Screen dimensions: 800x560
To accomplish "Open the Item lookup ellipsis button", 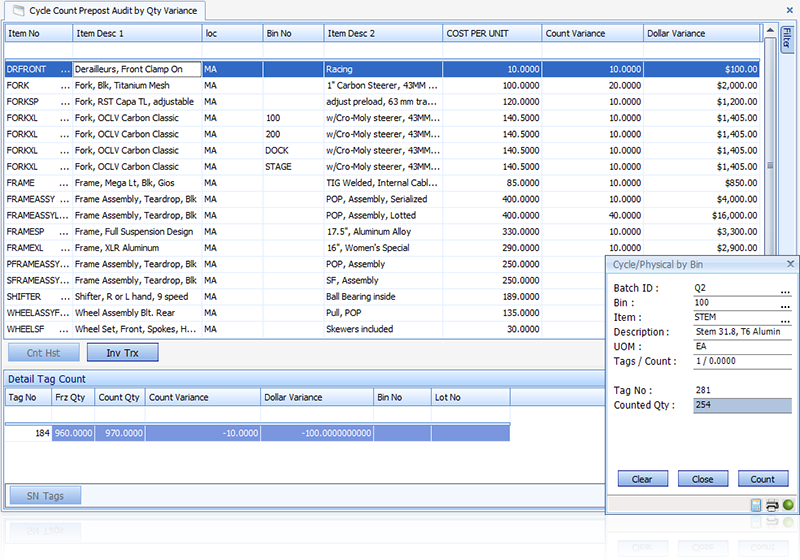I will (786, 318).
